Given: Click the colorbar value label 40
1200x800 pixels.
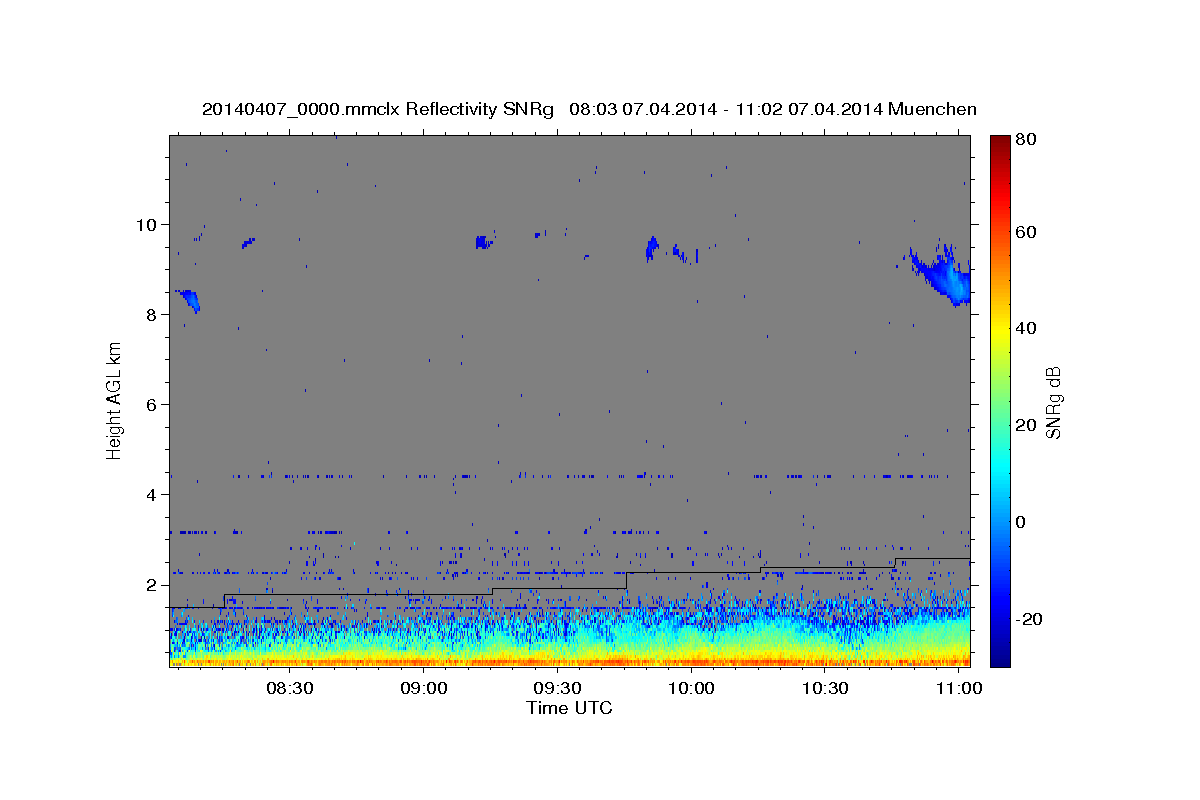Looking at the screenshot, I should (1025, 328).
